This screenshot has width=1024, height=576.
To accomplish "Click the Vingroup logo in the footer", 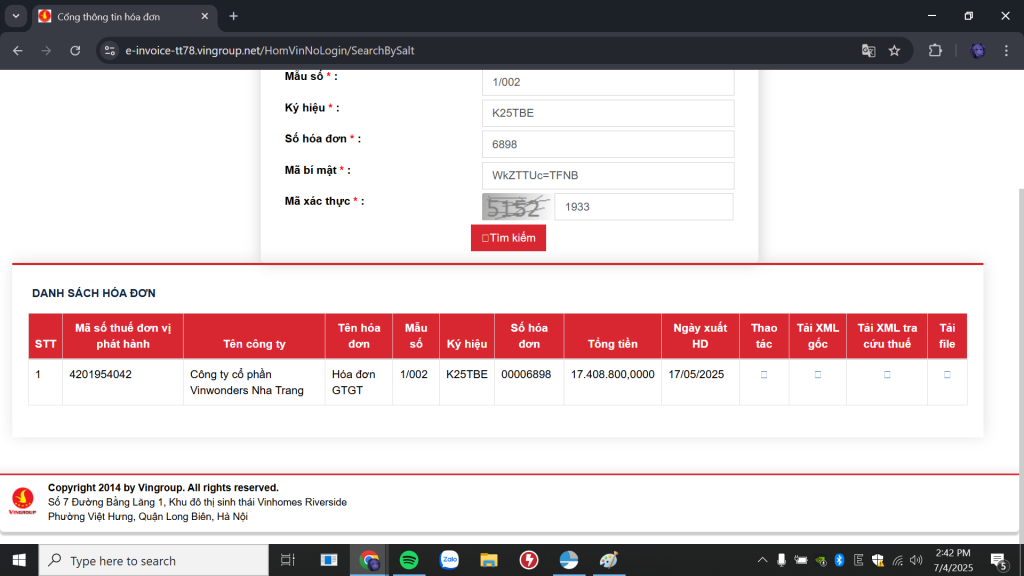I will [22, 502].
